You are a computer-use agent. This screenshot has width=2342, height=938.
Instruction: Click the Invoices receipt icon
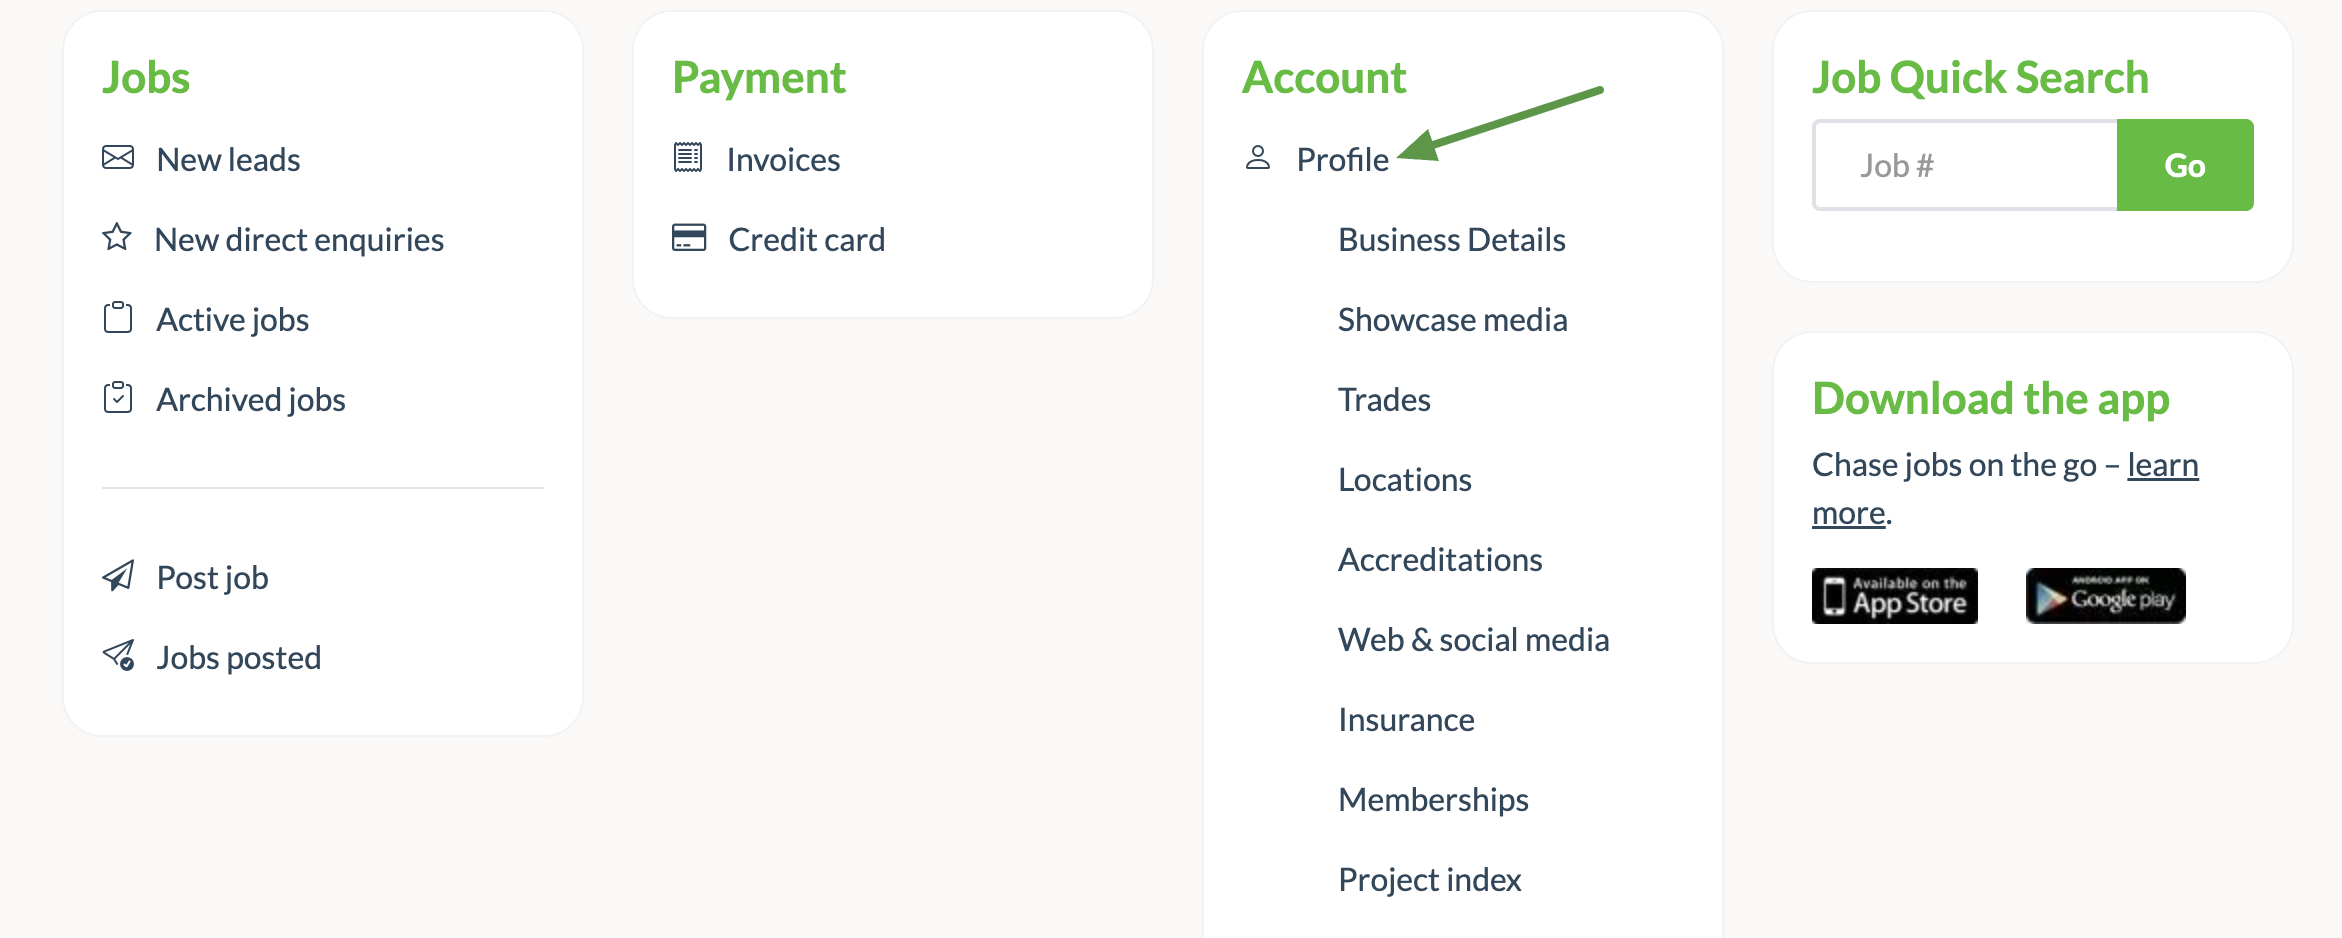688,158
